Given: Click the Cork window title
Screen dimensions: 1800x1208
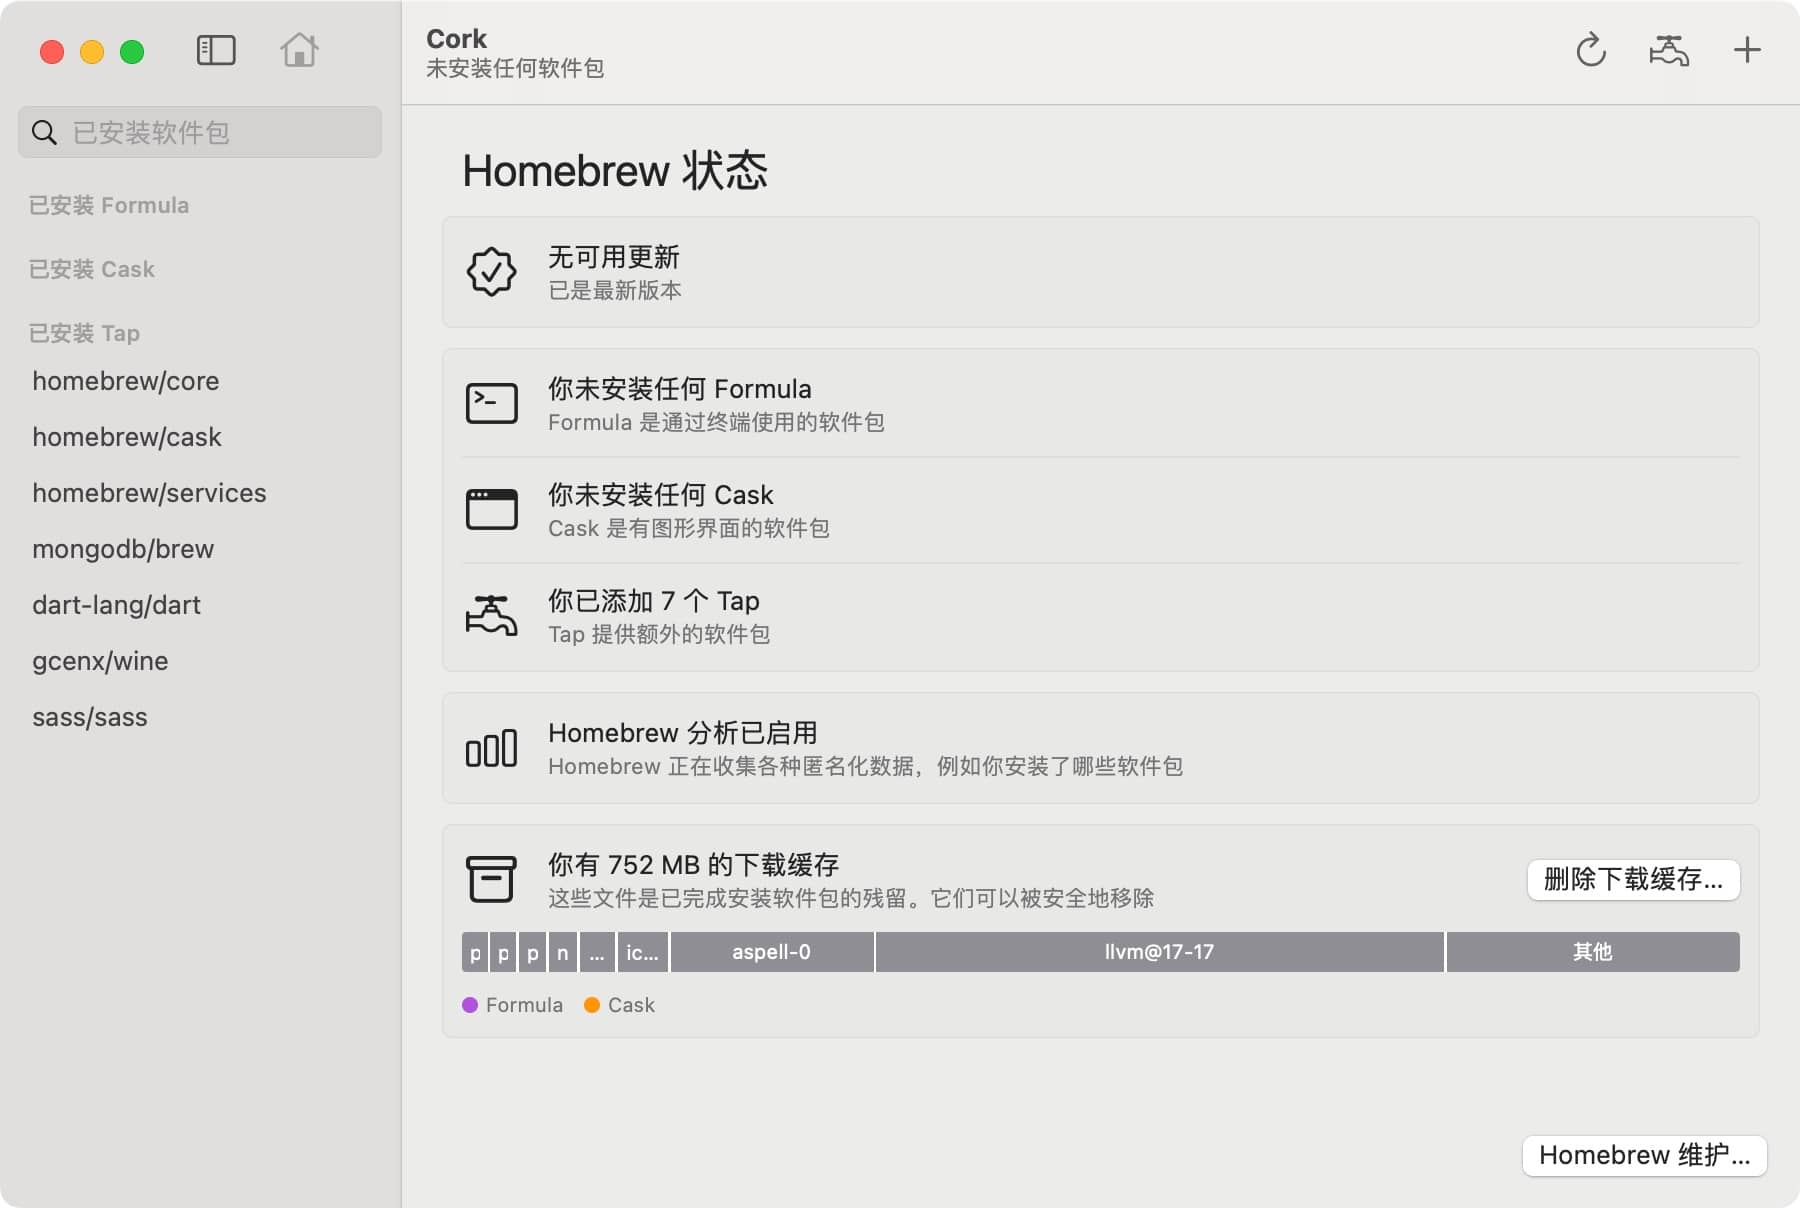Looking at the screenshot, I should (456, 38).
